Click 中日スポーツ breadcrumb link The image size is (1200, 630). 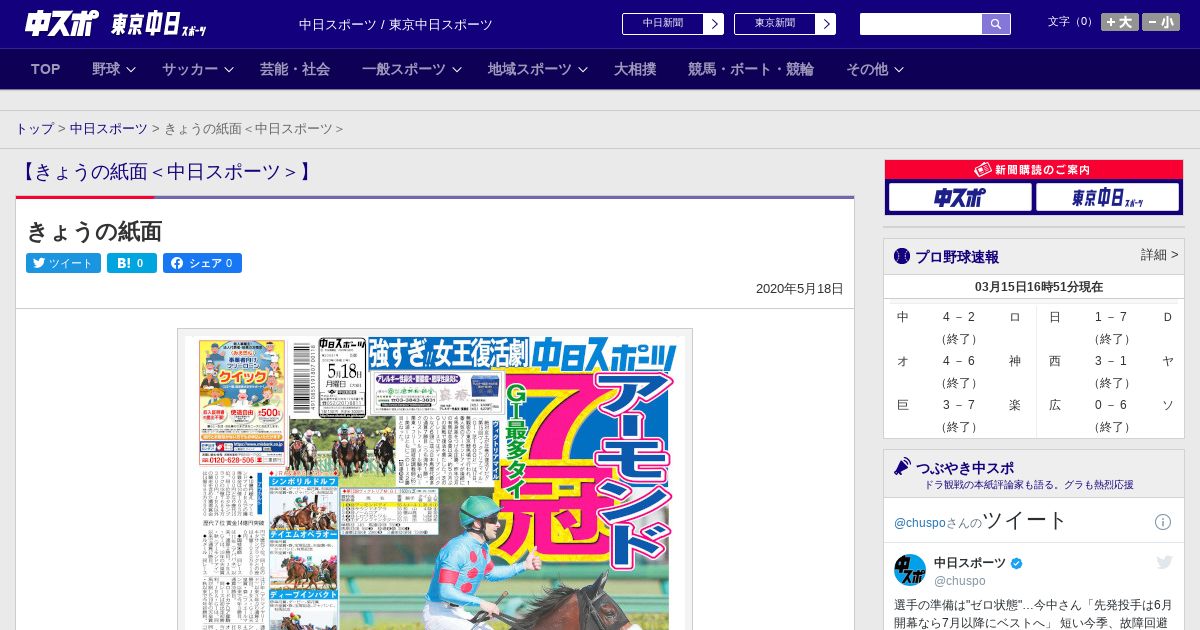click(x=109, y=129)
